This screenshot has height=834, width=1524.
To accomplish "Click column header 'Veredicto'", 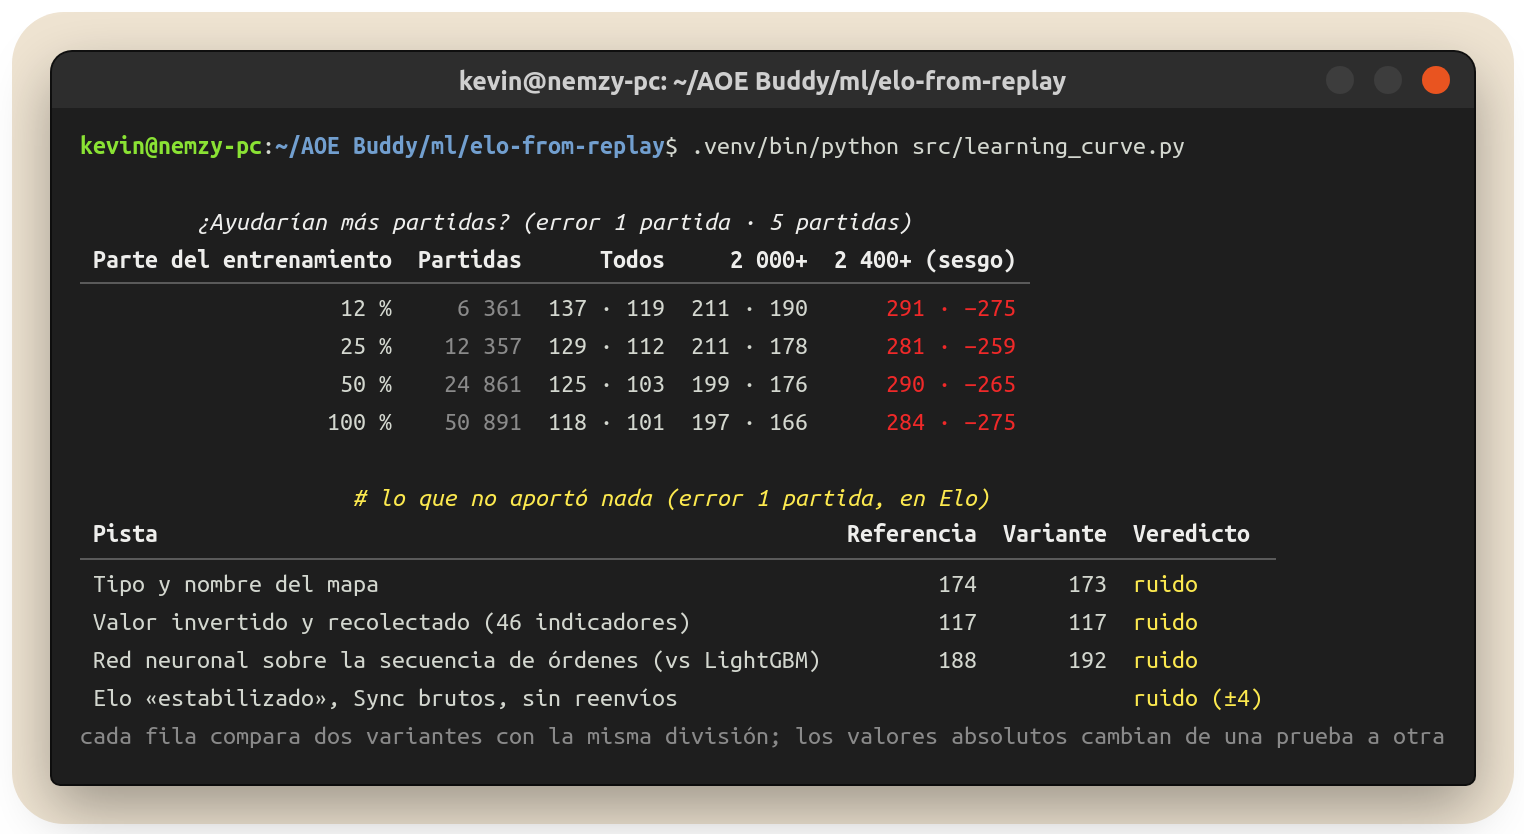I will 1191,534.
